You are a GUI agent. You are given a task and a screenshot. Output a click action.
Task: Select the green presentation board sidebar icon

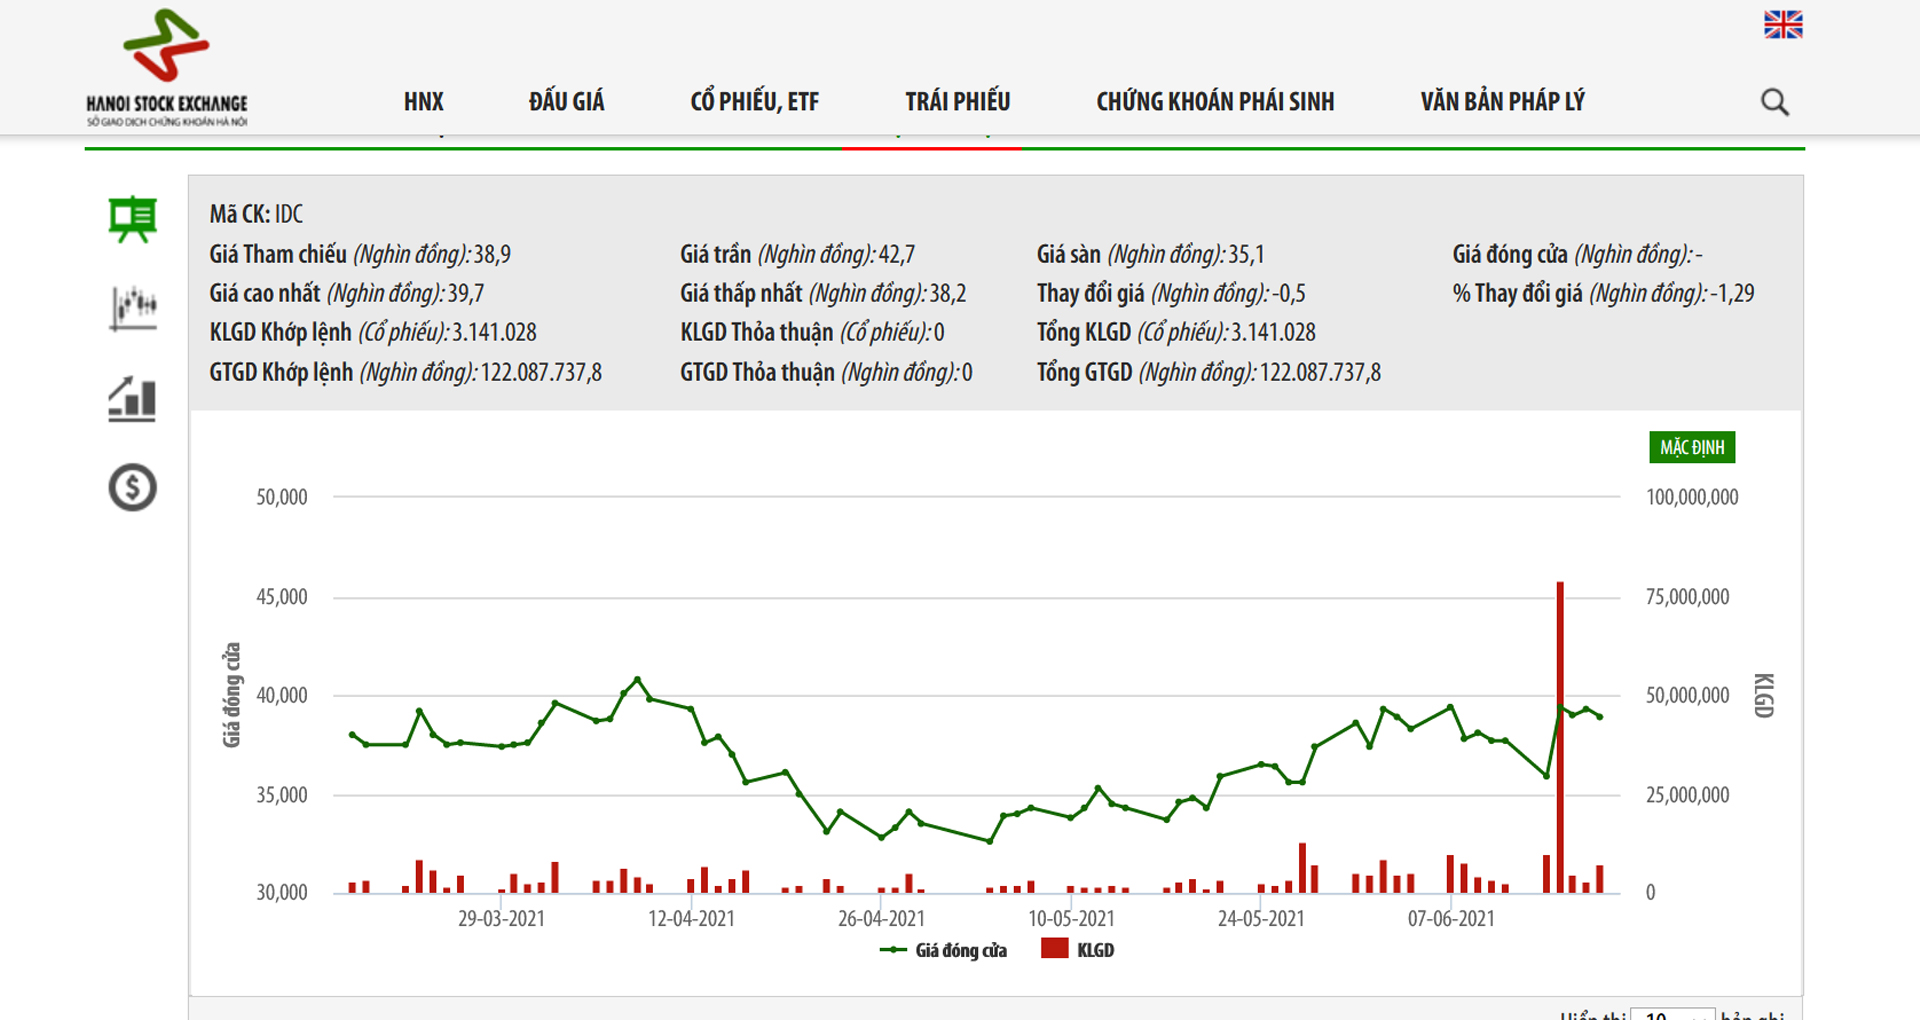point(132,219)
